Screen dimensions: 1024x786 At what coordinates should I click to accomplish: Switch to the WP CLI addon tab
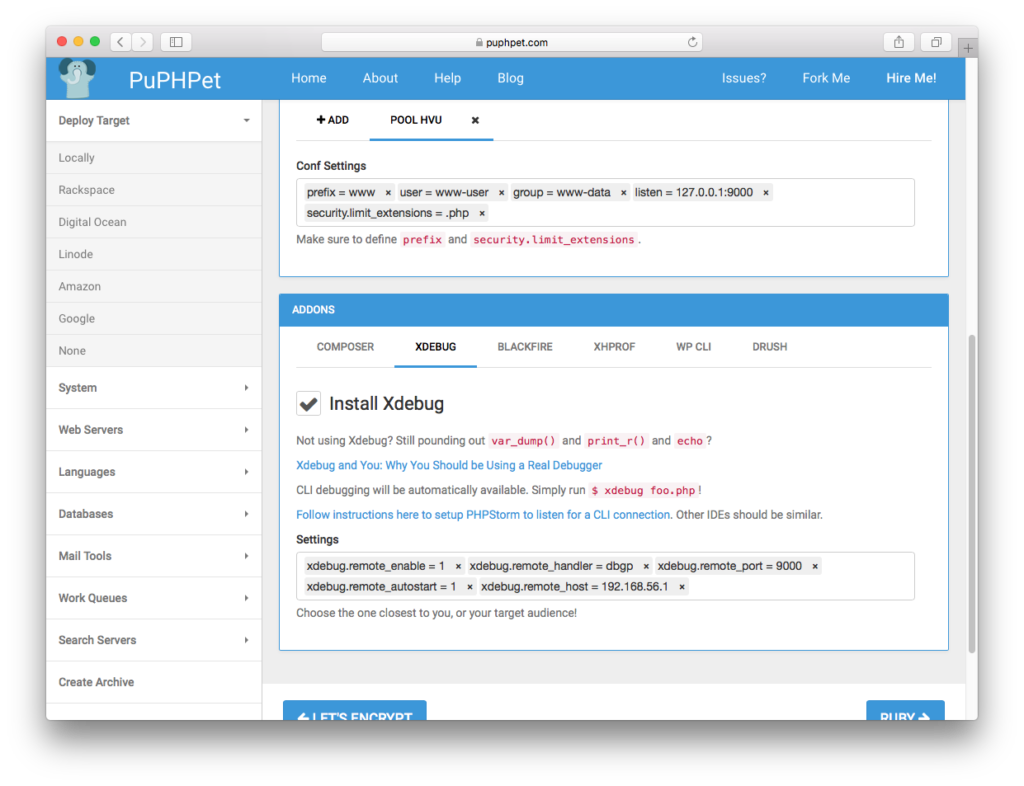click(x=694, y=347)
